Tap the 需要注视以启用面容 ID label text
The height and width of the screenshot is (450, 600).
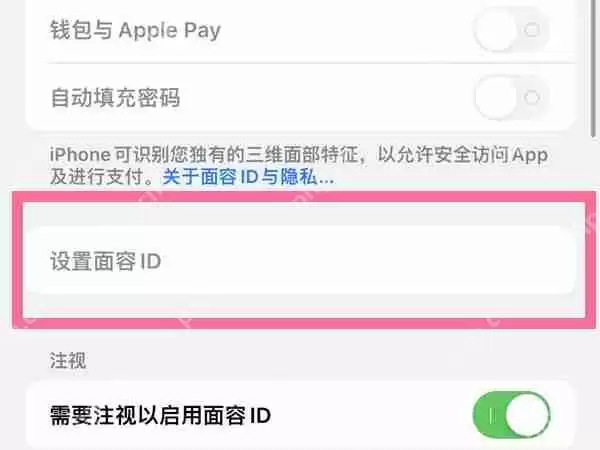pos(160,416)
